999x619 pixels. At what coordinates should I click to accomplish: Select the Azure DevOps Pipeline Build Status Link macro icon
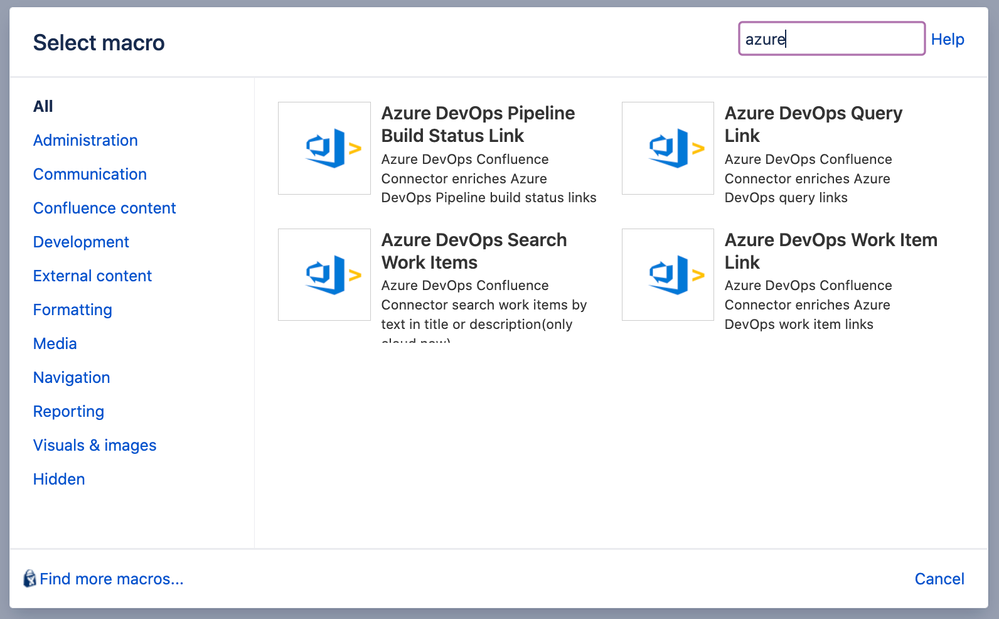[324, 148]
